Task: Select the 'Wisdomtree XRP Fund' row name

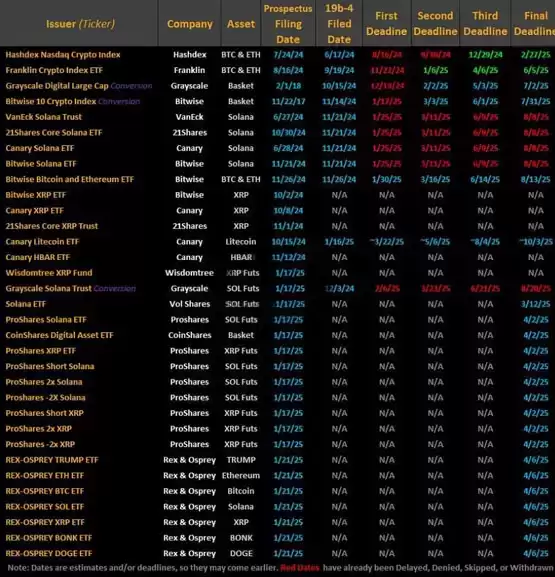Action: (x=49, y=273)
